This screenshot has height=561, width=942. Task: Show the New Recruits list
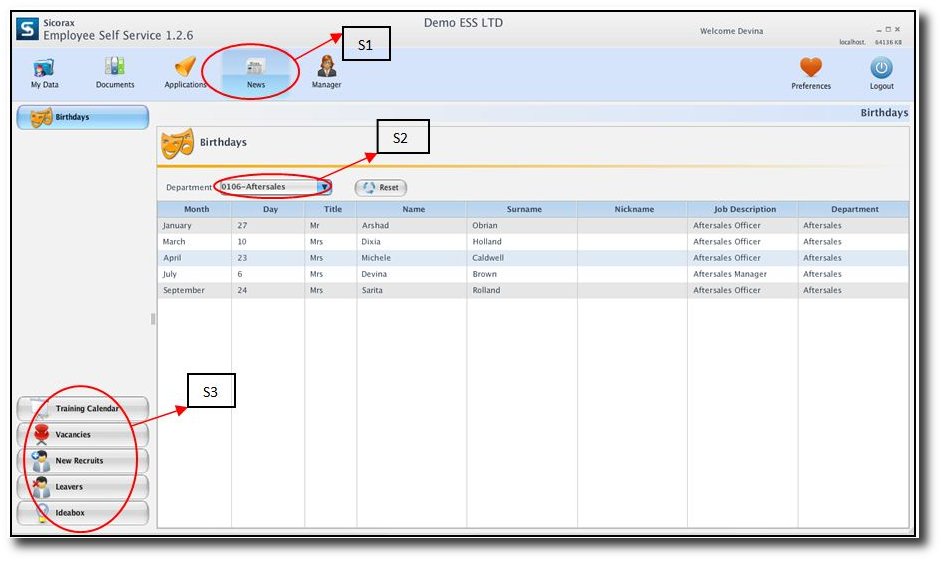tap(83, 461)
